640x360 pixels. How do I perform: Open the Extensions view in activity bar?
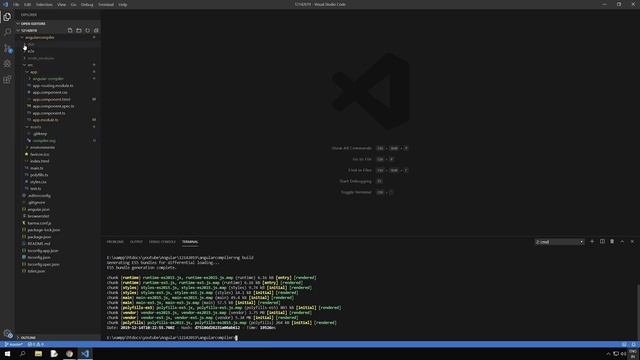click(x=7, y=79)
